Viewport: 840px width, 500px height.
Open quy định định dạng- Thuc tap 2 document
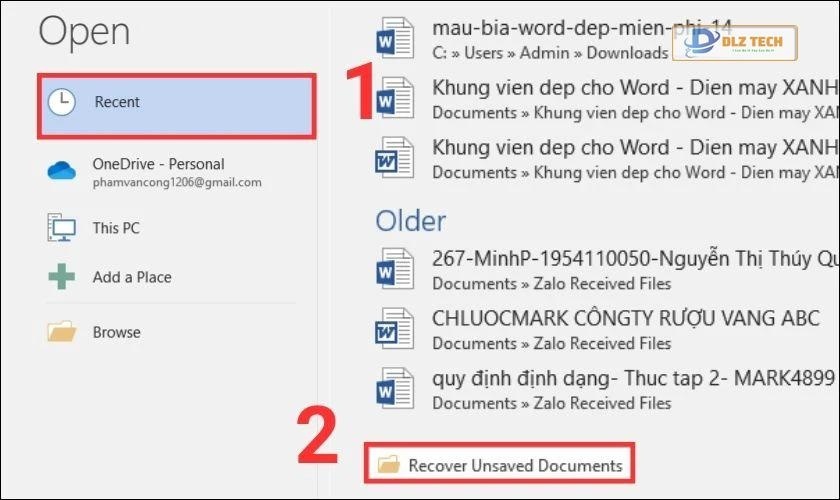coord(634,378)
